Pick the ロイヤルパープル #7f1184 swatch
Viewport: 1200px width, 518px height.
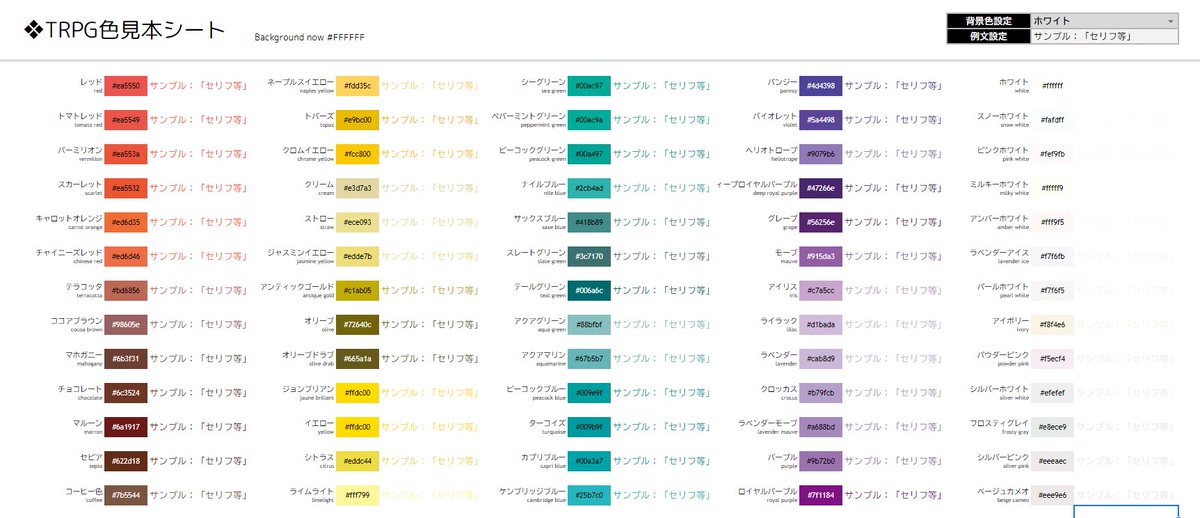[x=821, y=494]
